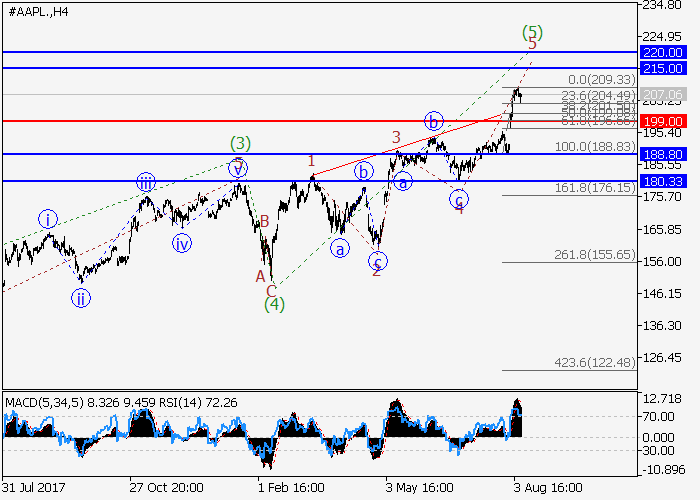Select the green (4) wave label
Image resolution: width=700 pixels, height=500 pixels.
[x=274, y=304]
